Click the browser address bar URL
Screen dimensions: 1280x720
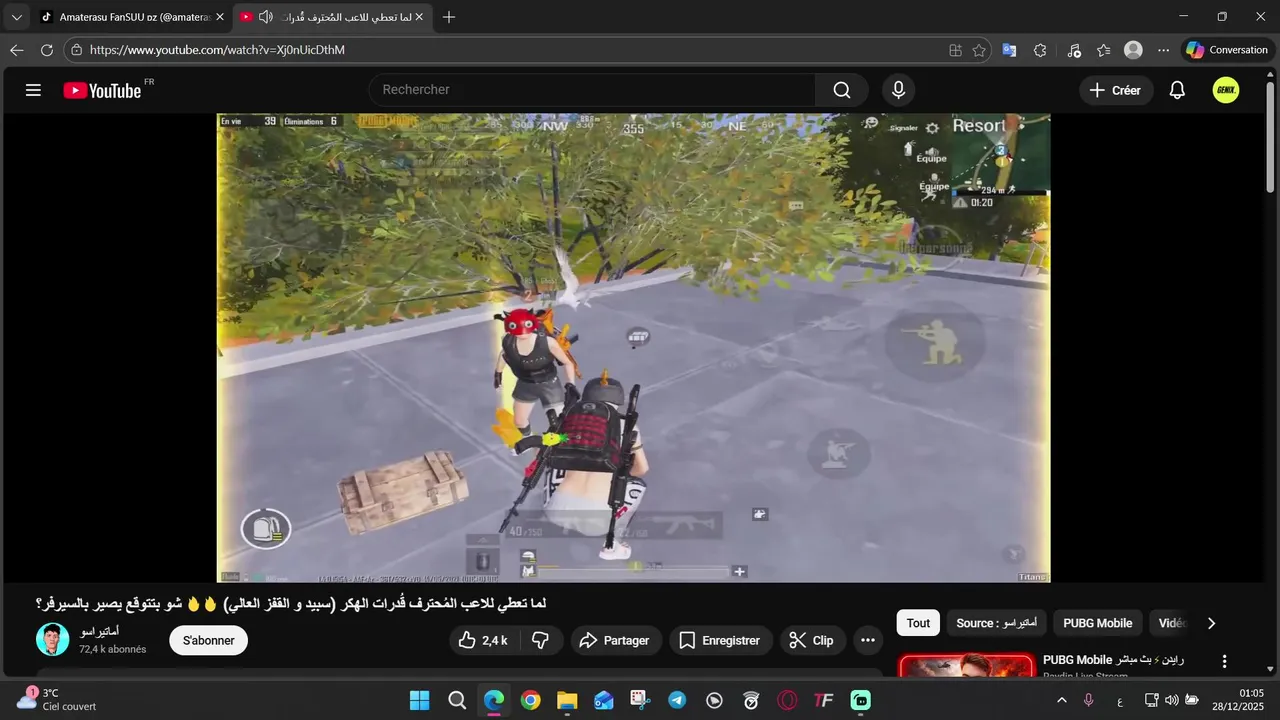pos(216,50)
